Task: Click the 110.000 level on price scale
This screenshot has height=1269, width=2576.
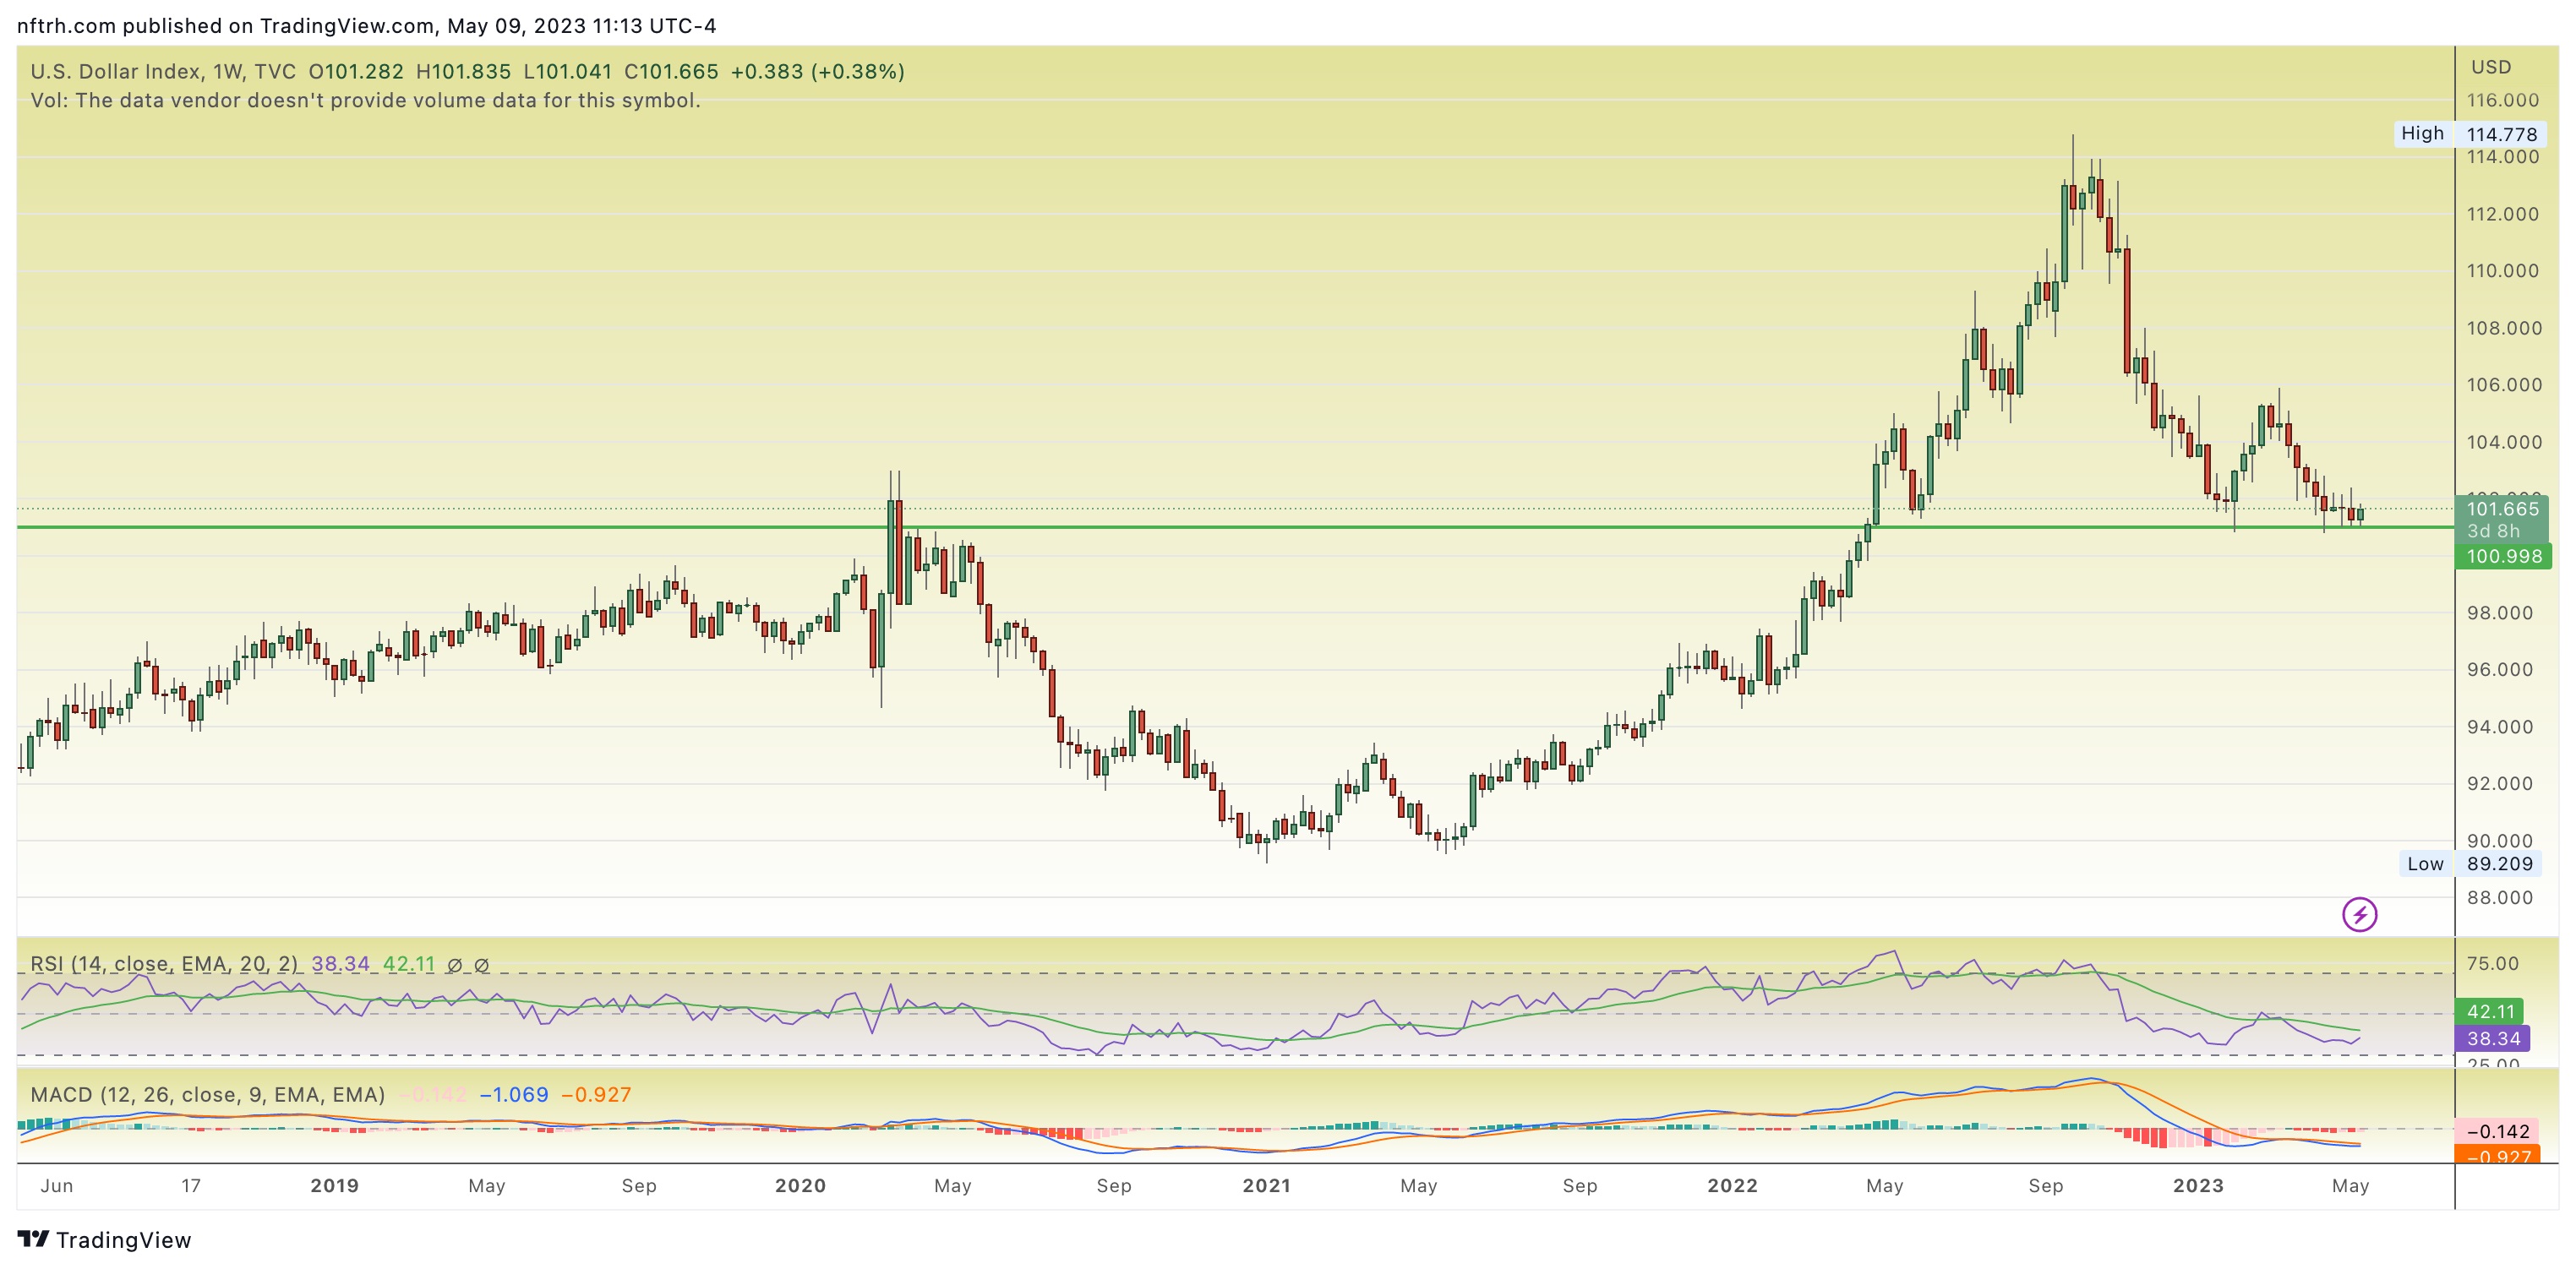Action: 2502,271
